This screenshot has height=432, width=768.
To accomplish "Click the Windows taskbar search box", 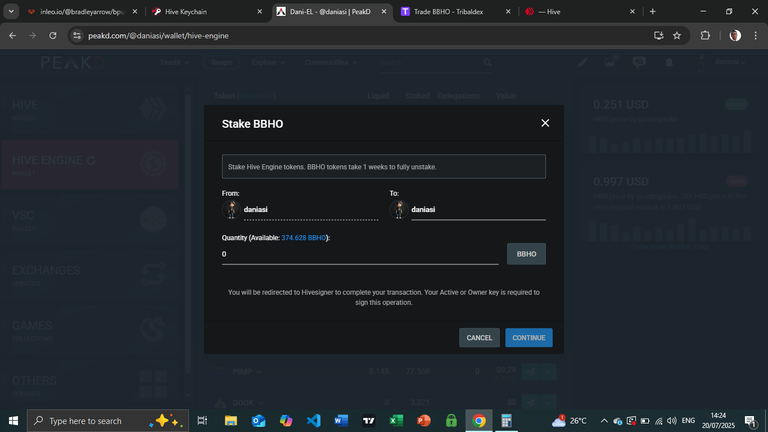I will pos(108,420).
